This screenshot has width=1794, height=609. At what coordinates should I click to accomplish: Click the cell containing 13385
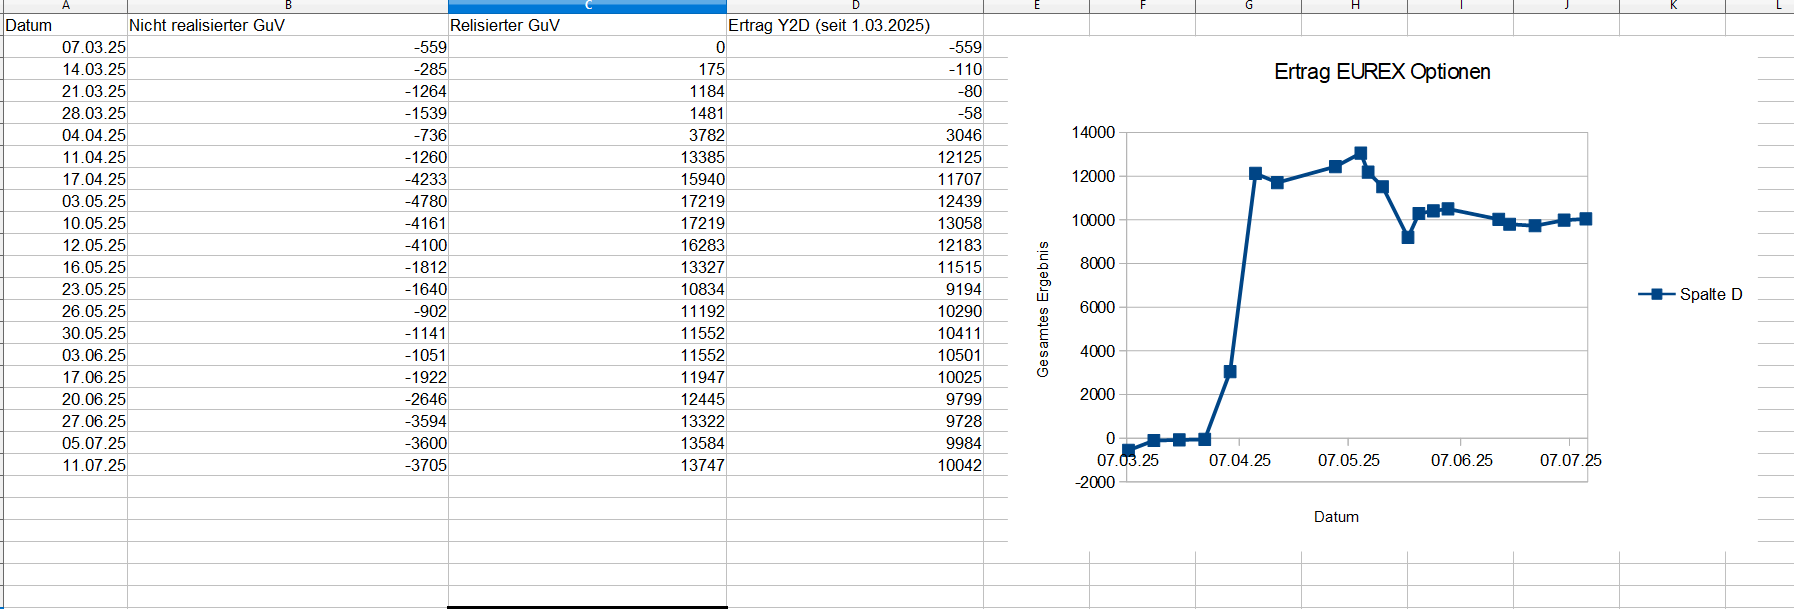point(702,157)
